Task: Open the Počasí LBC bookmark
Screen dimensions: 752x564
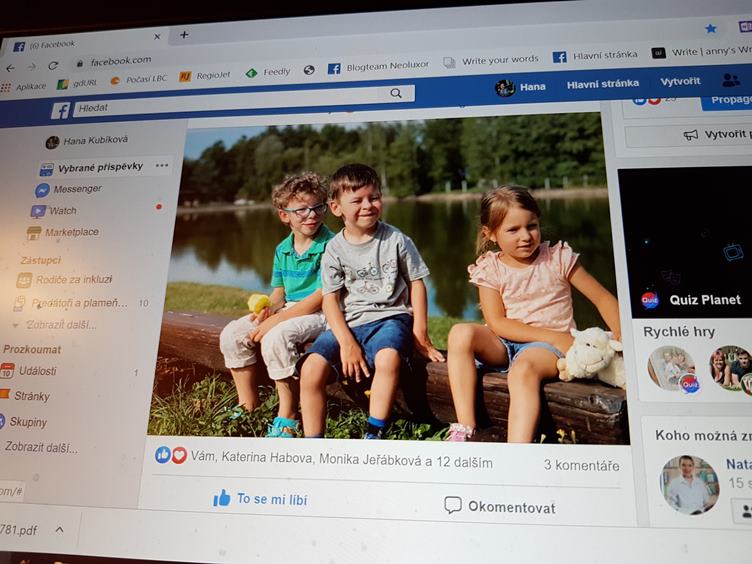Action: click(x=139, y=80)
